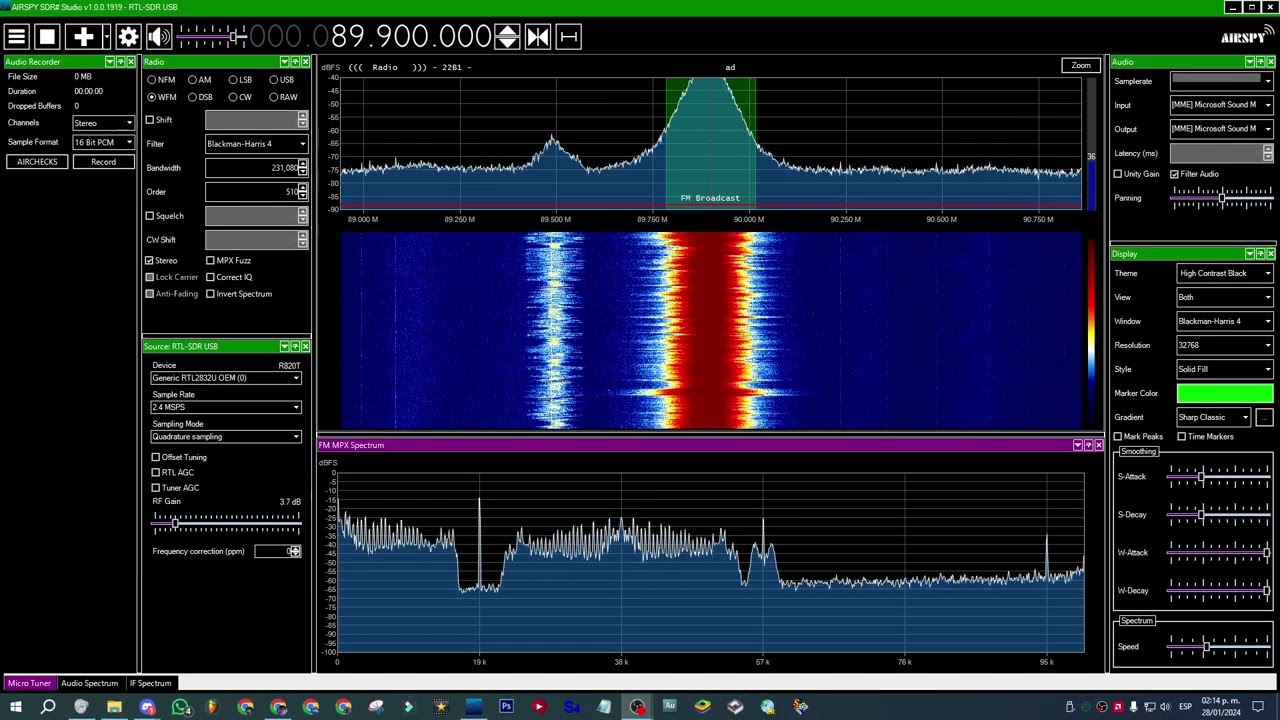The image size is (1280, 720).
Task: Open the settings gear in toolbar
Action: pos(128,37)
